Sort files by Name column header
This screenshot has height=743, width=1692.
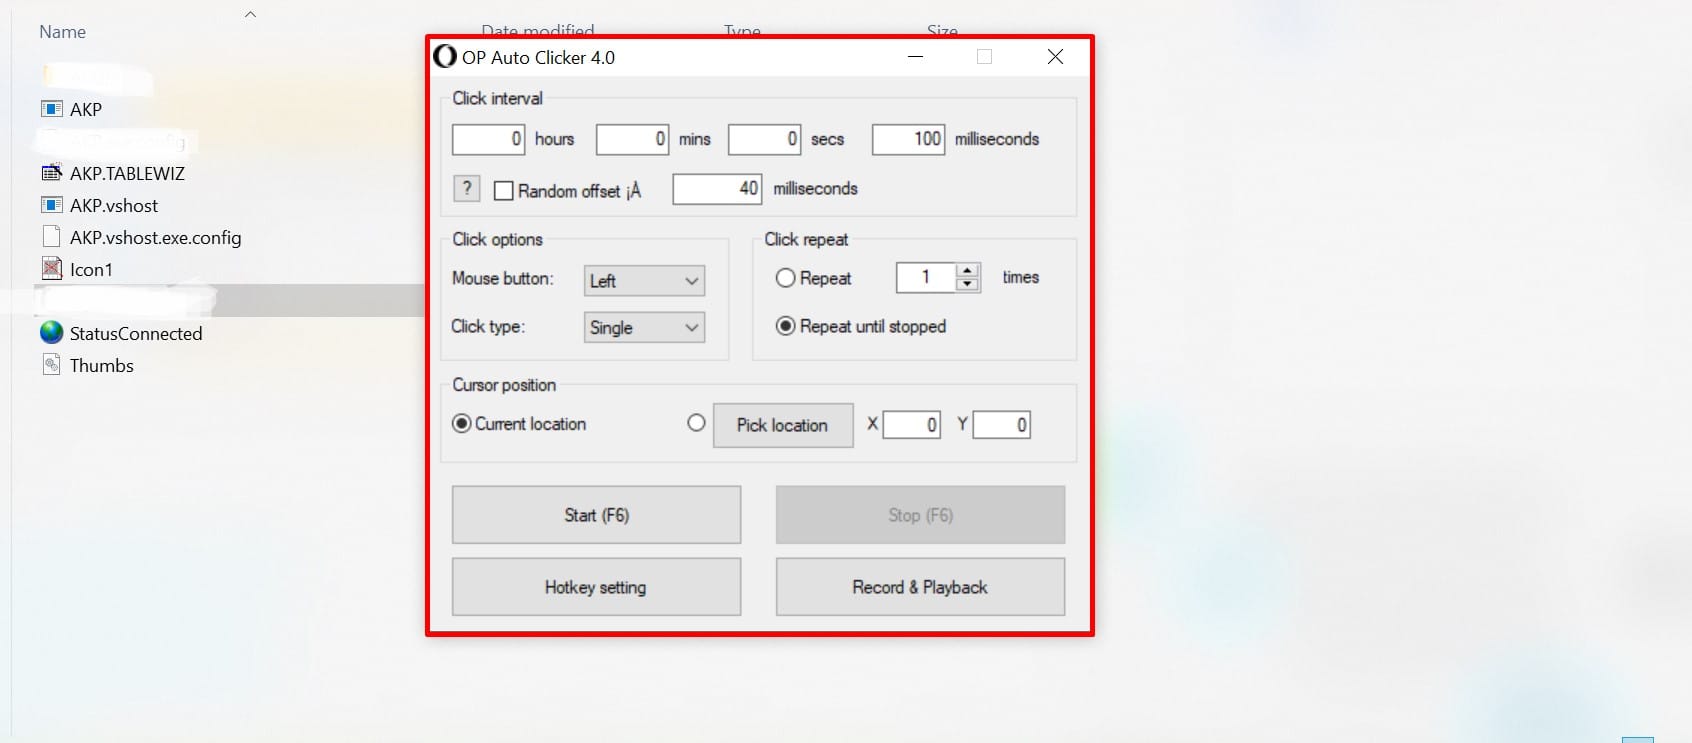point(62,32)
